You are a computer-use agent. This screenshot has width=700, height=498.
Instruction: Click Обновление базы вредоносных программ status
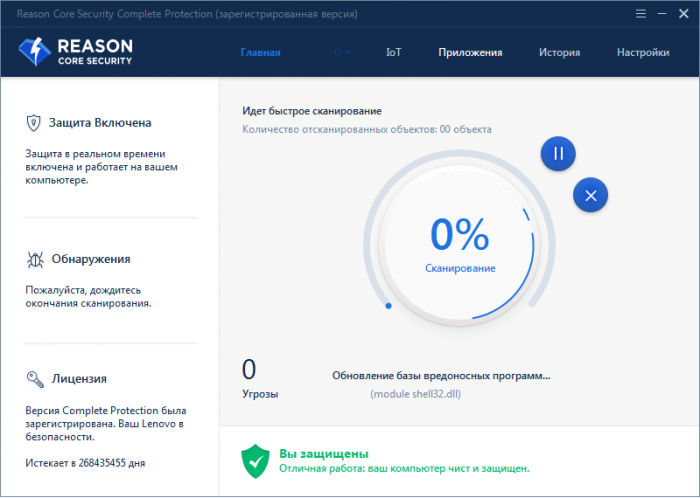441,376
